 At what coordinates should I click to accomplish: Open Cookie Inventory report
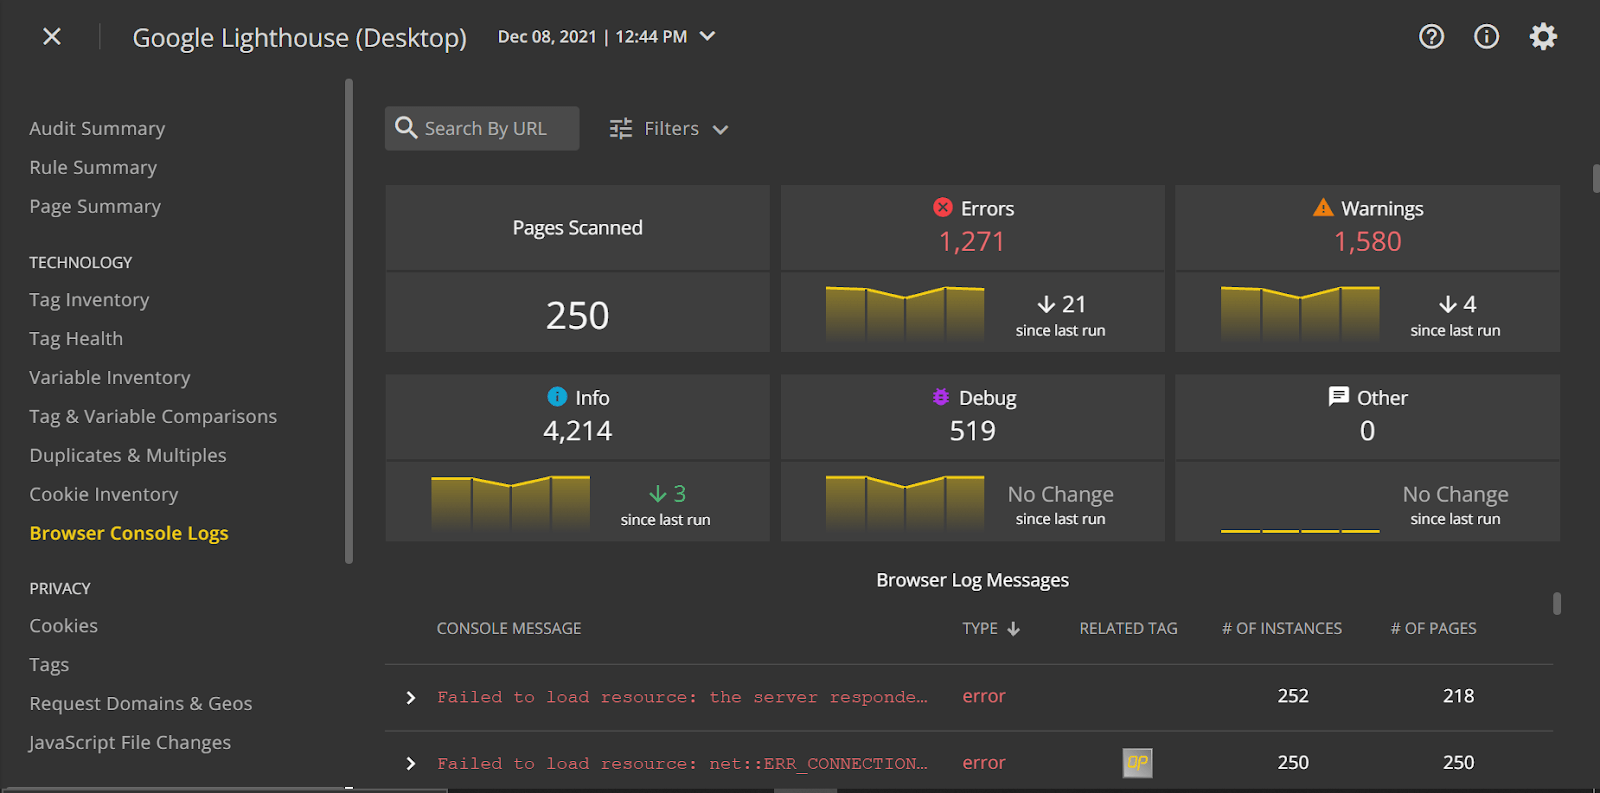coord(104,495)
